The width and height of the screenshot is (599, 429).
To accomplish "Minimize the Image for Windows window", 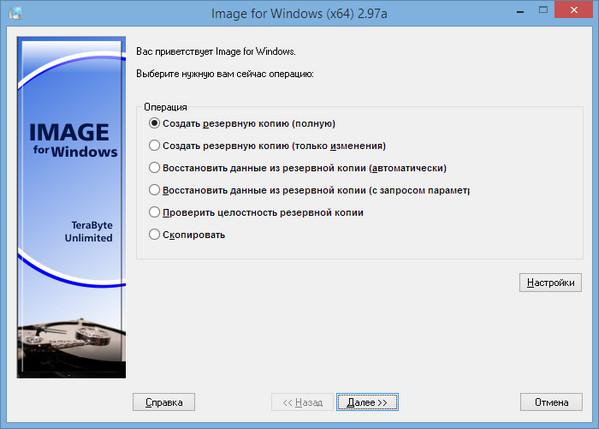I will click(520, 11).
